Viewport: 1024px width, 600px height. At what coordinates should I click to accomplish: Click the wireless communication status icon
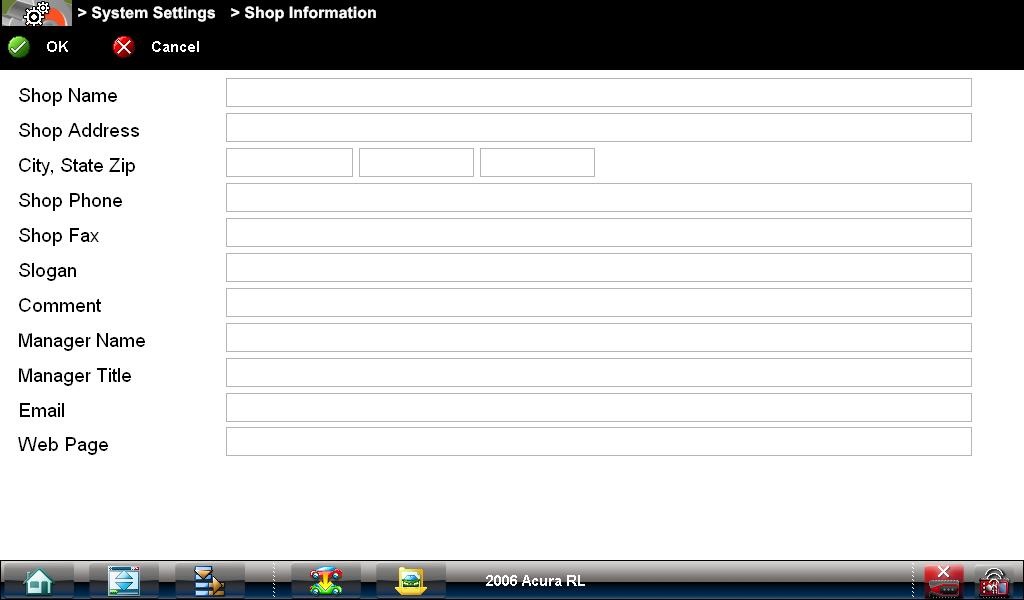992,580
